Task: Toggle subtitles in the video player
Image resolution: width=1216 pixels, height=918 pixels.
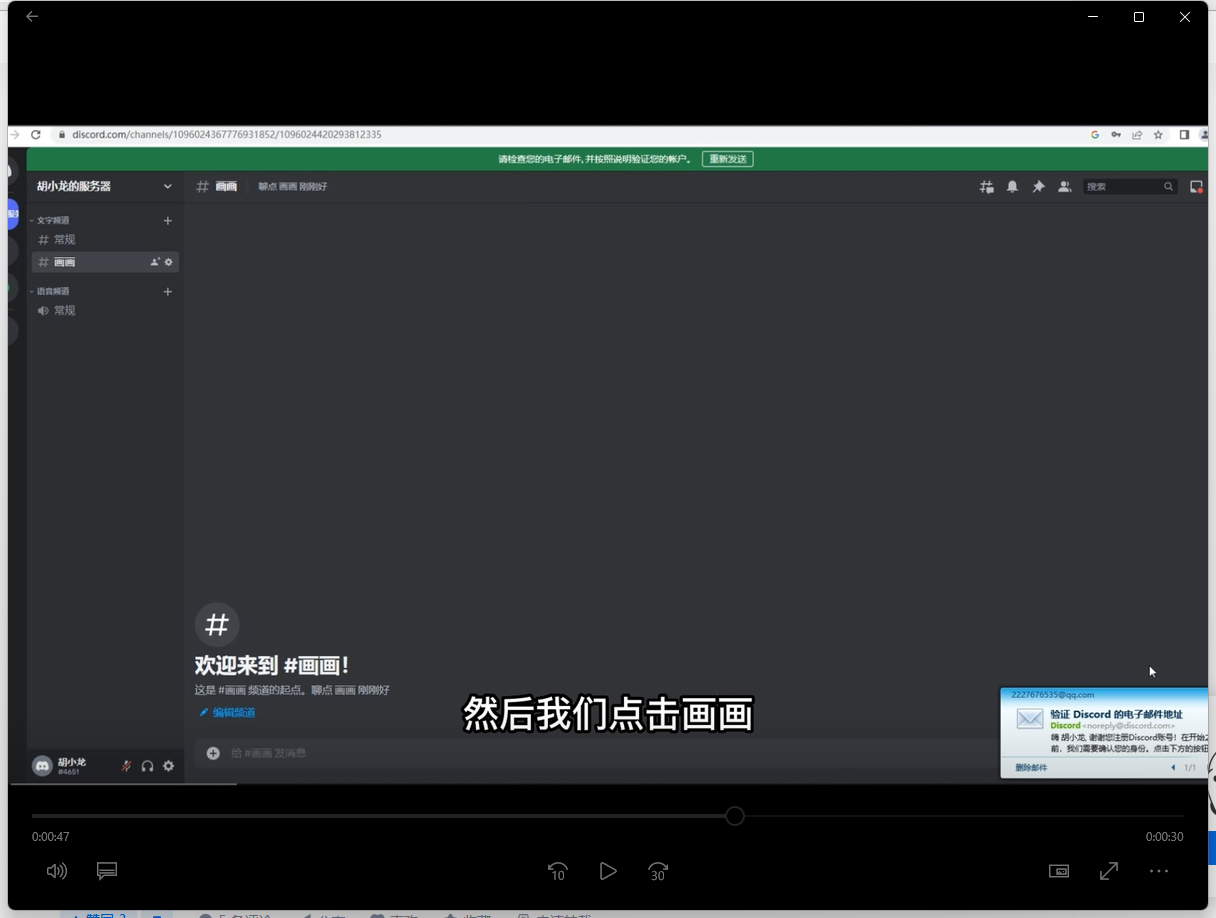Action: pos(107,871)
